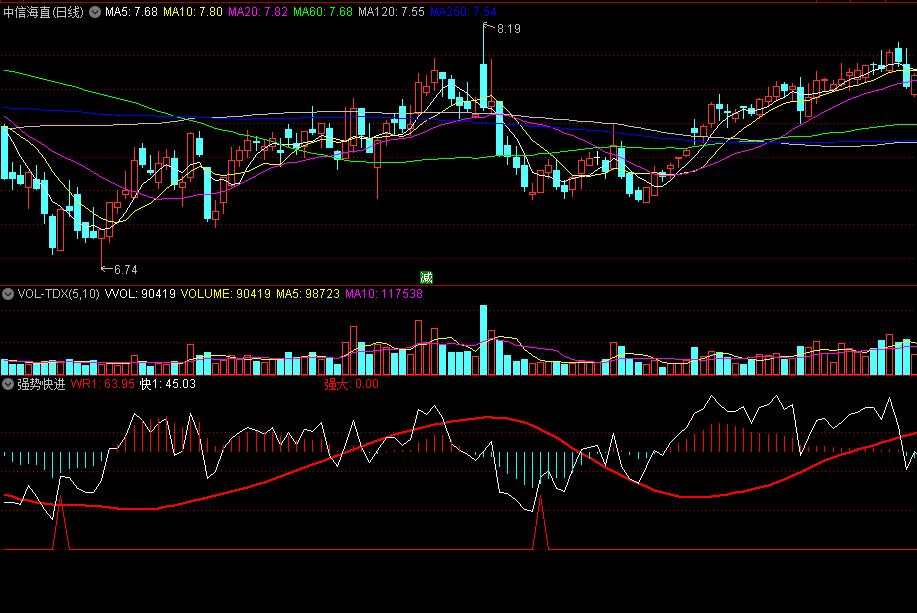Click the 6.74 low price annotation
Screen dimensions: 917x613
tap(125, 270)
